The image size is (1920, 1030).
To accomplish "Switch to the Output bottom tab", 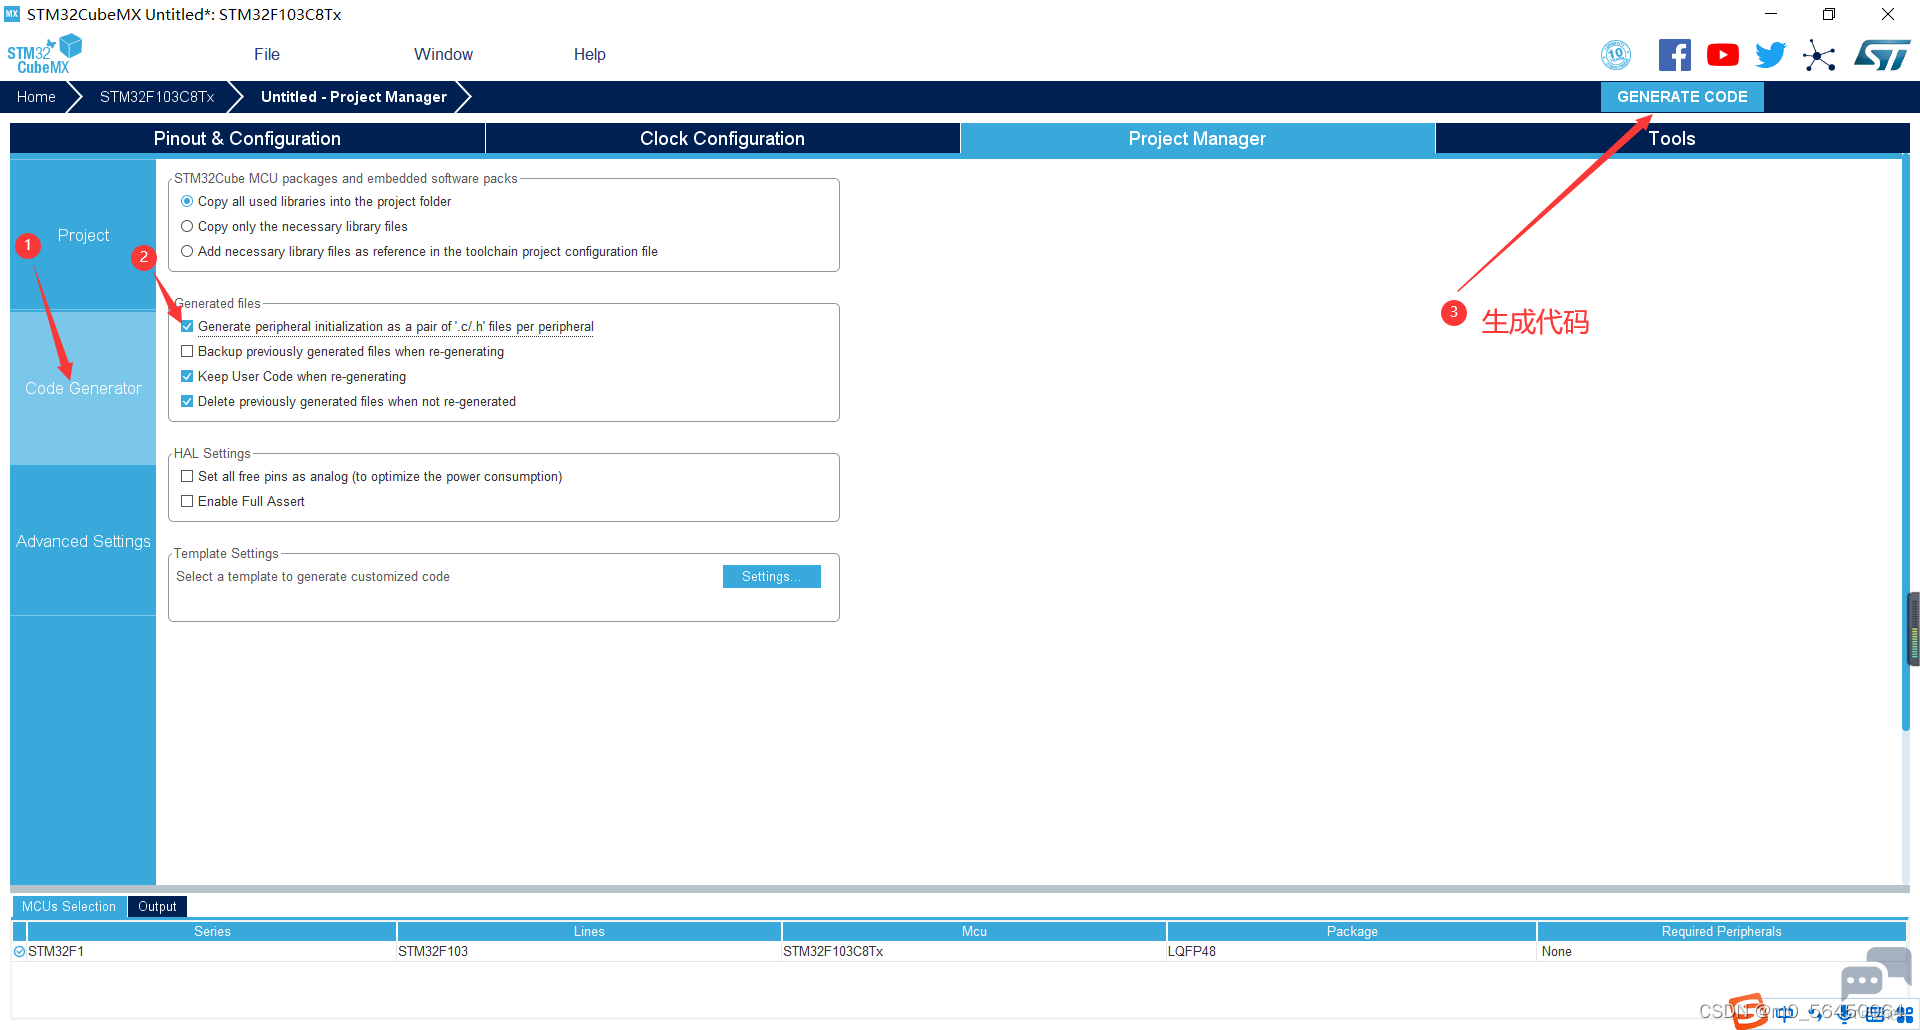I will pyautogui.click(x=157, y=907).
